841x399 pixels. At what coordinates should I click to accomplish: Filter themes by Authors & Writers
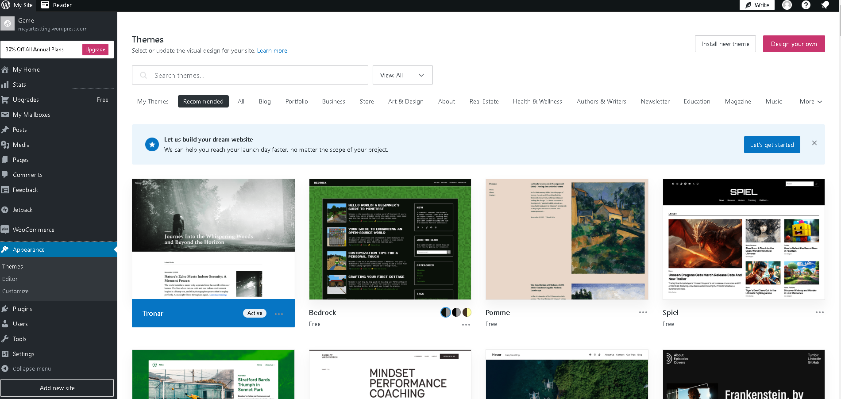coord(601,101)
